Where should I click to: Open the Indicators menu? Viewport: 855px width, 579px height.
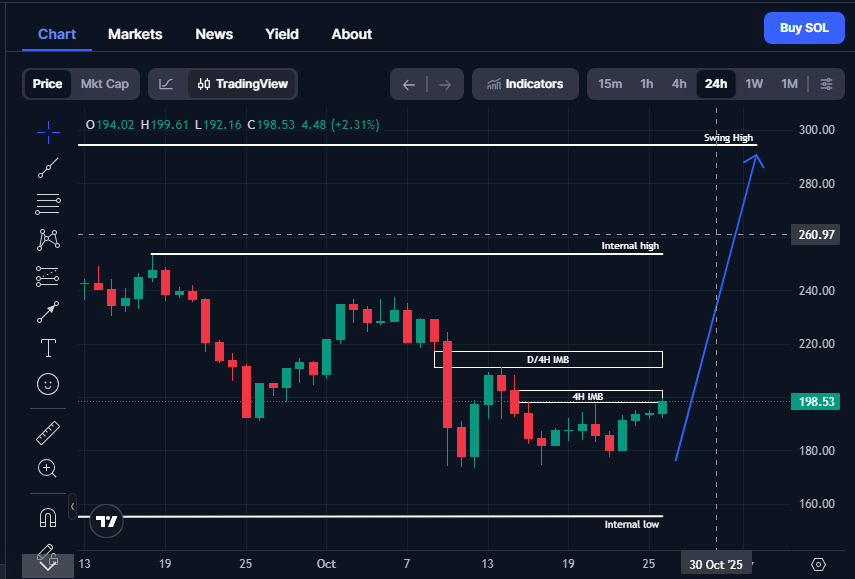(x=525, y=84)
